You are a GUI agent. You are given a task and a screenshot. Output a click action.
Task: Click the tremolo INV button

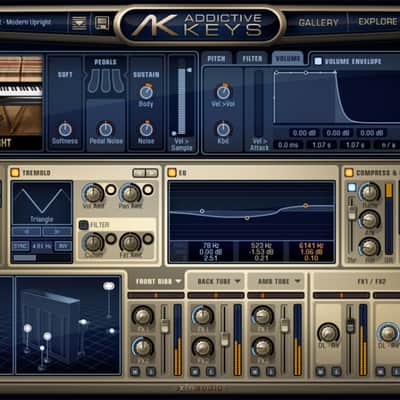point(63,246)
